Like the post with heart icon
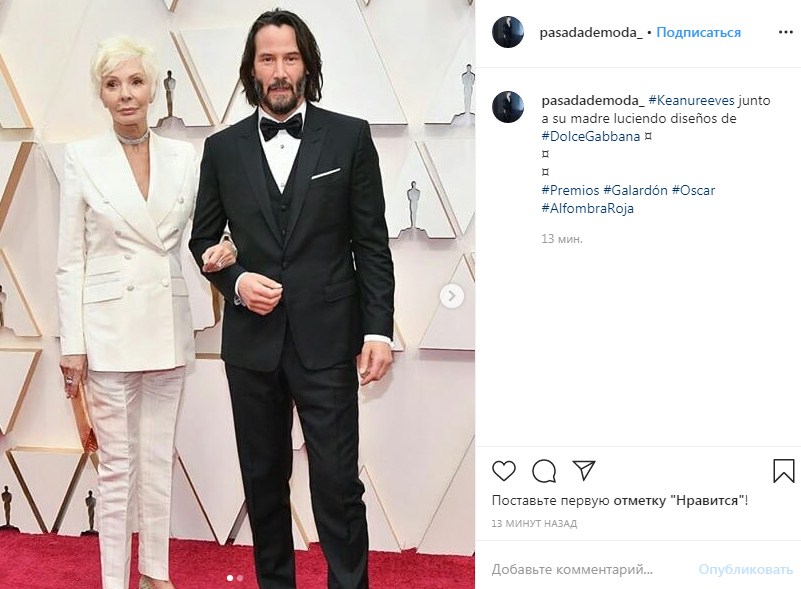 tap(504, 470)
